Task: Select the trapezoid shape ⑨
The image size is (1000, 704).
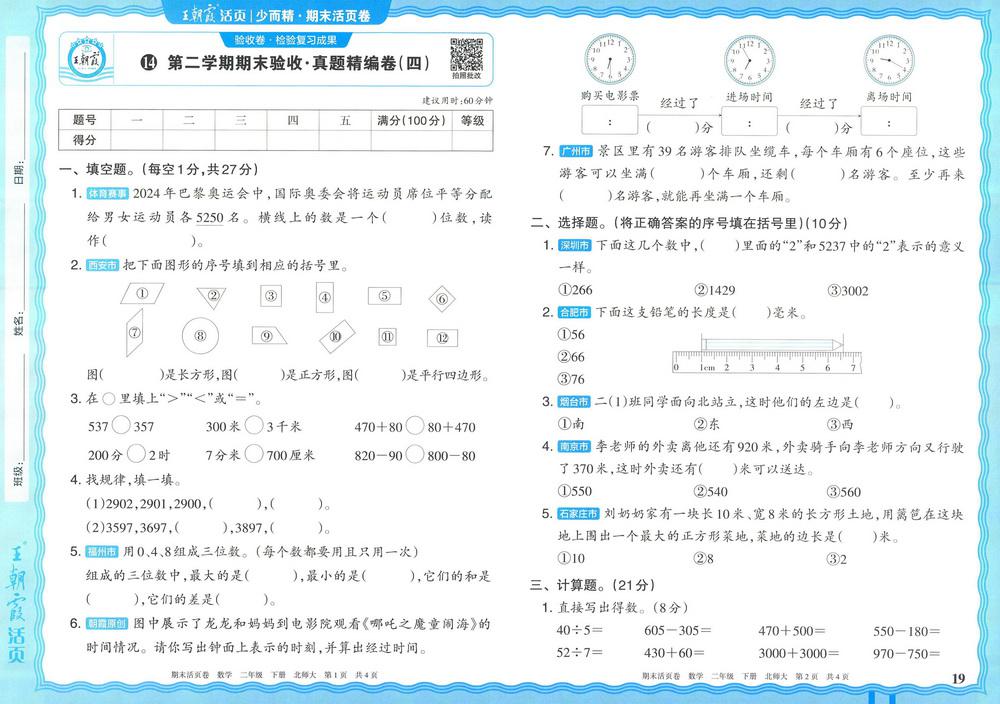Action: (268, 335)
